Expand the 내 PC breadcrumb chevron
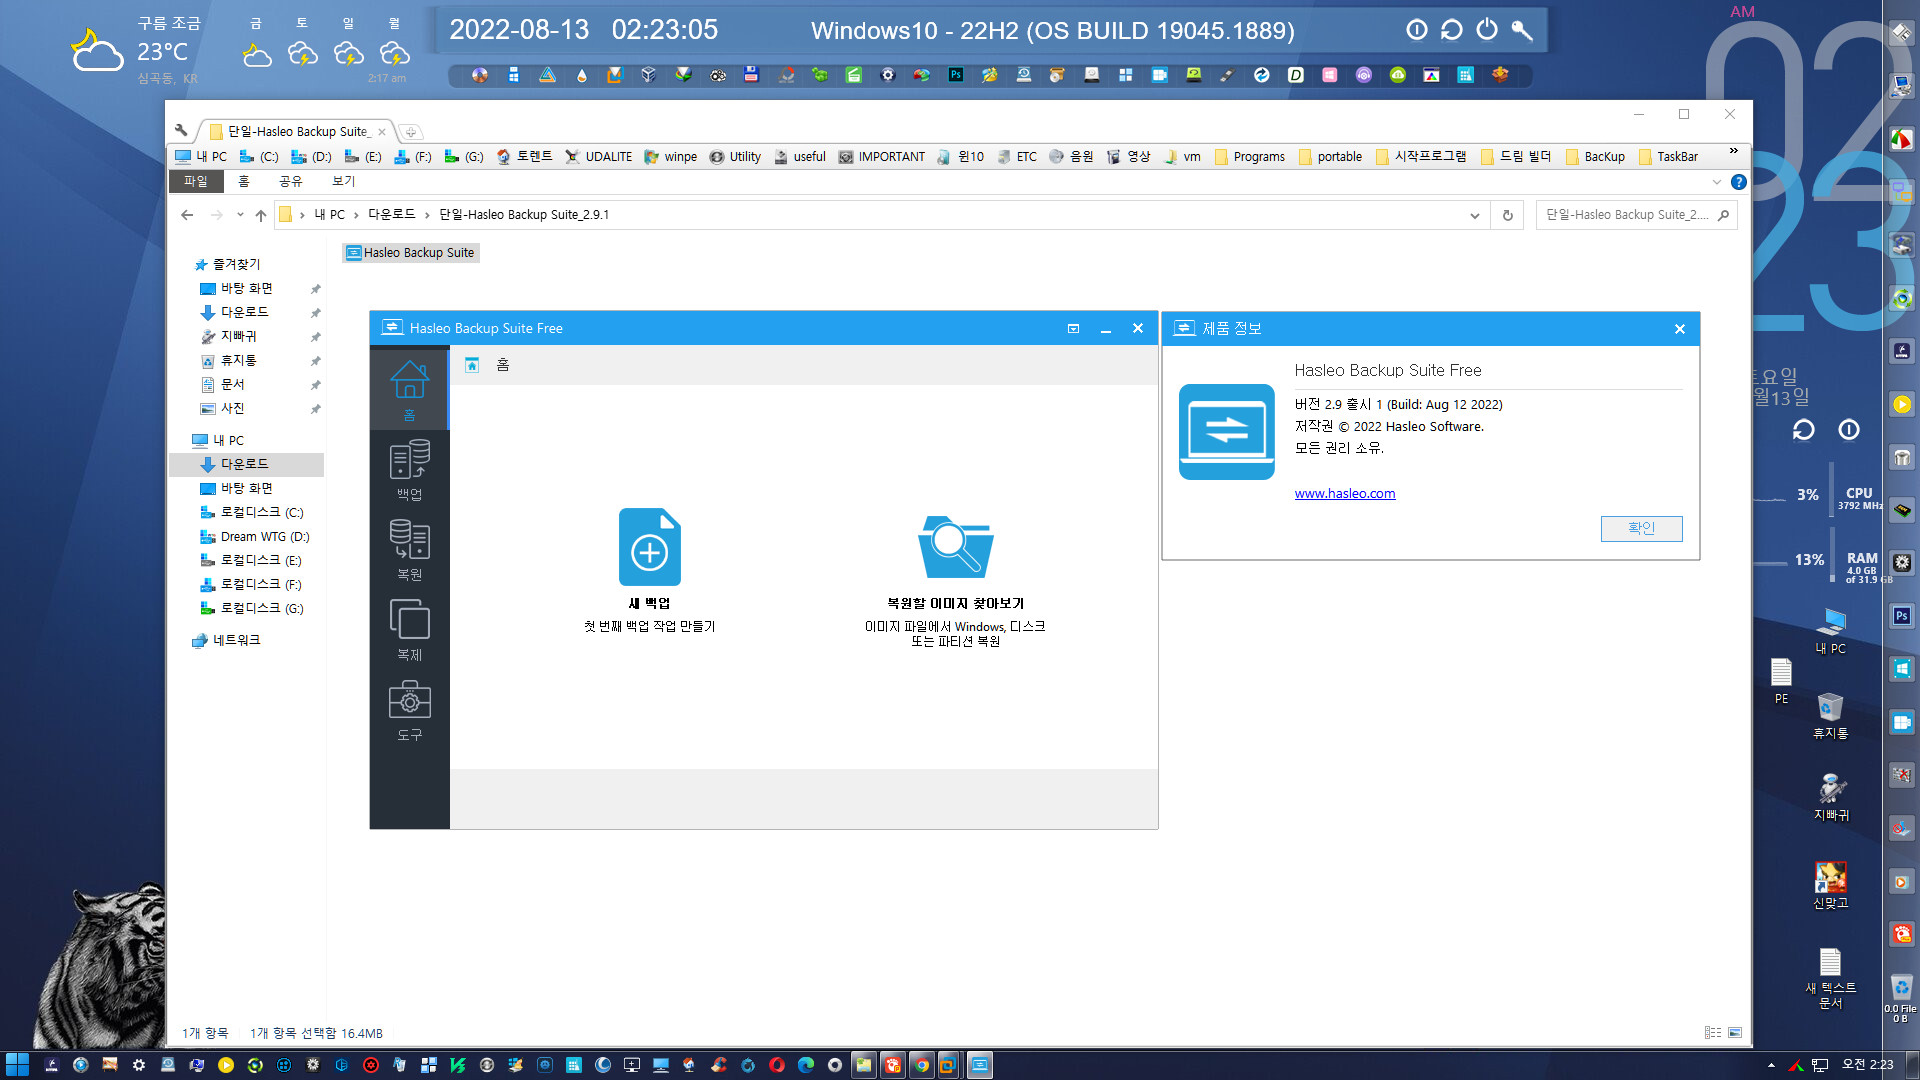 coord(356,215)
